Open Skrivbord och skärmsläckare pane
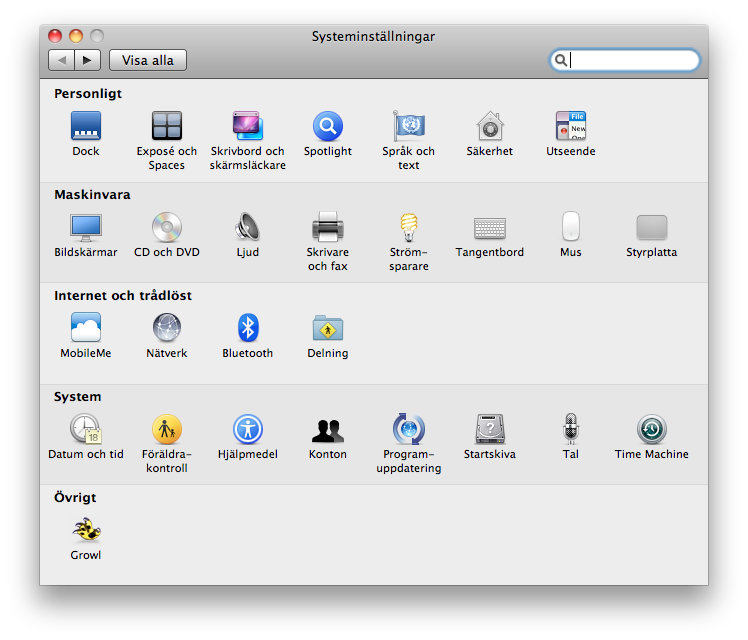This screenshot has height=640, width=748. (247, 127)
